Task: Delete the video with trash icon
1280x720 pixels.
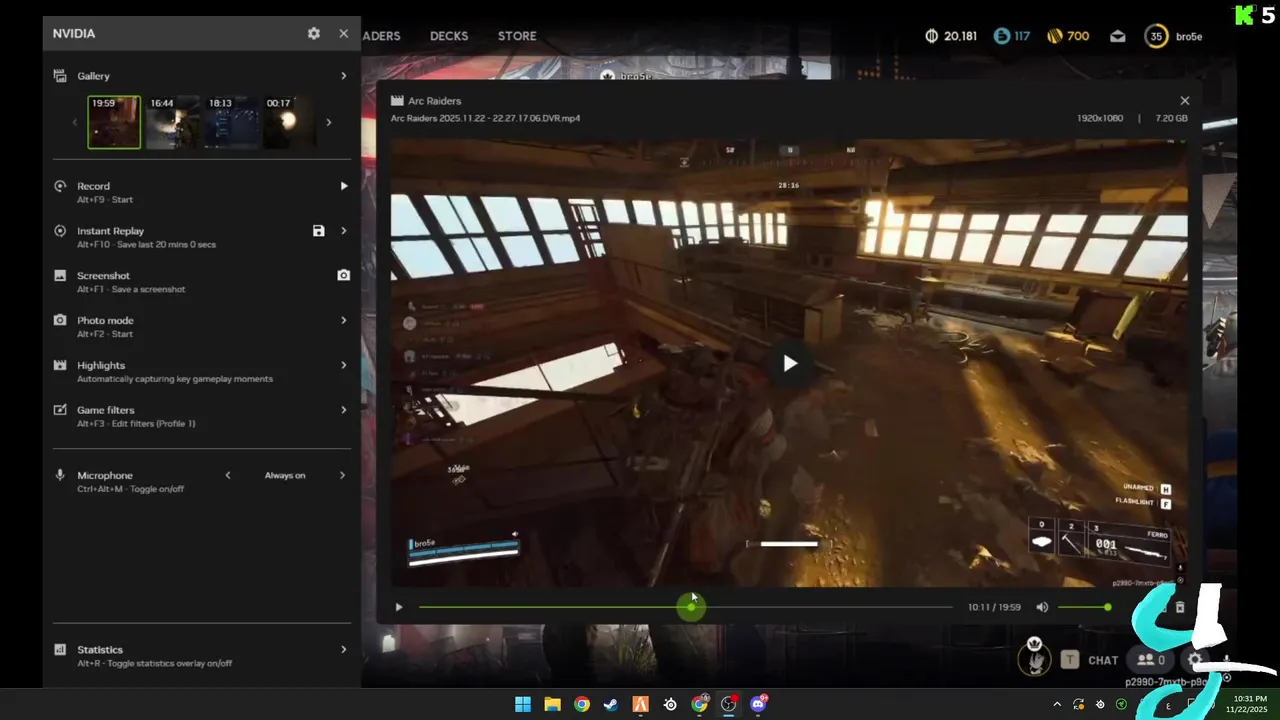Action: pyautogui.click(x=1180, y=607)
